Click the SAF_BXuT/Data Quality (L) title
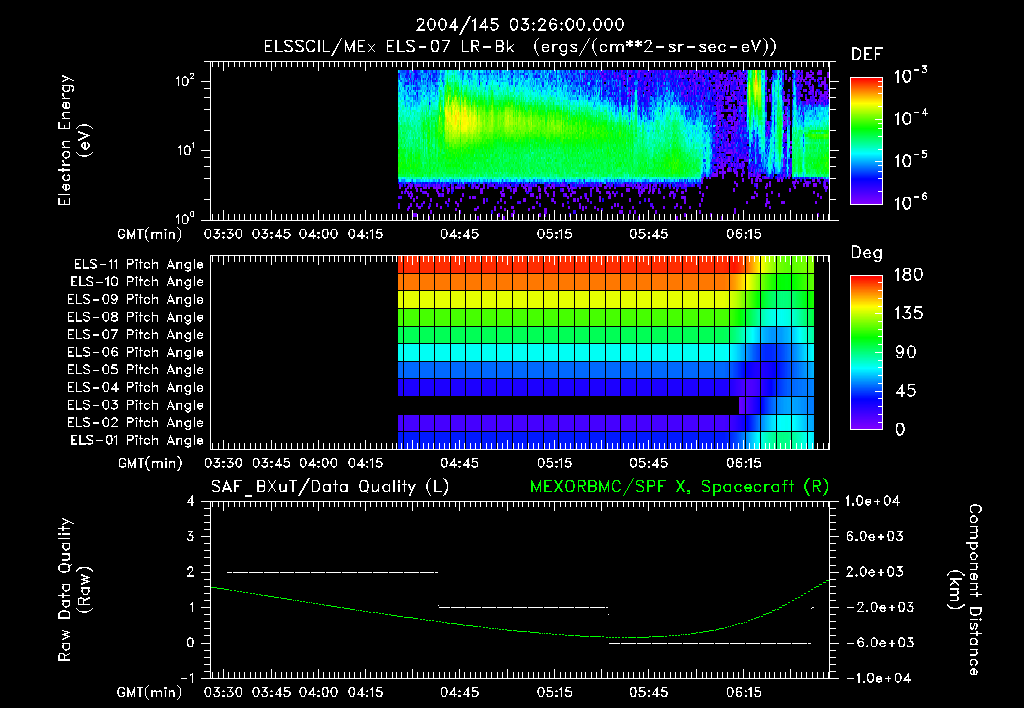Viewport: 1024px width, 708px height. click(x=330, y=487)
